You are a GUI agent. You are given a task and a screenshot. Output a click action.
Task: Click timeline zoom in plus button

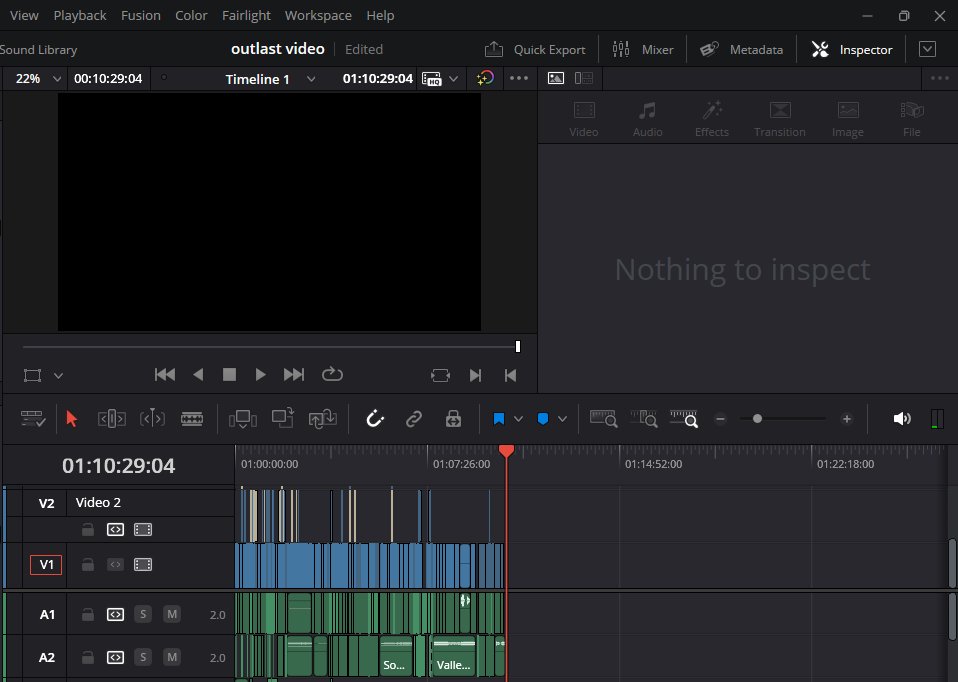pos(846,419)
